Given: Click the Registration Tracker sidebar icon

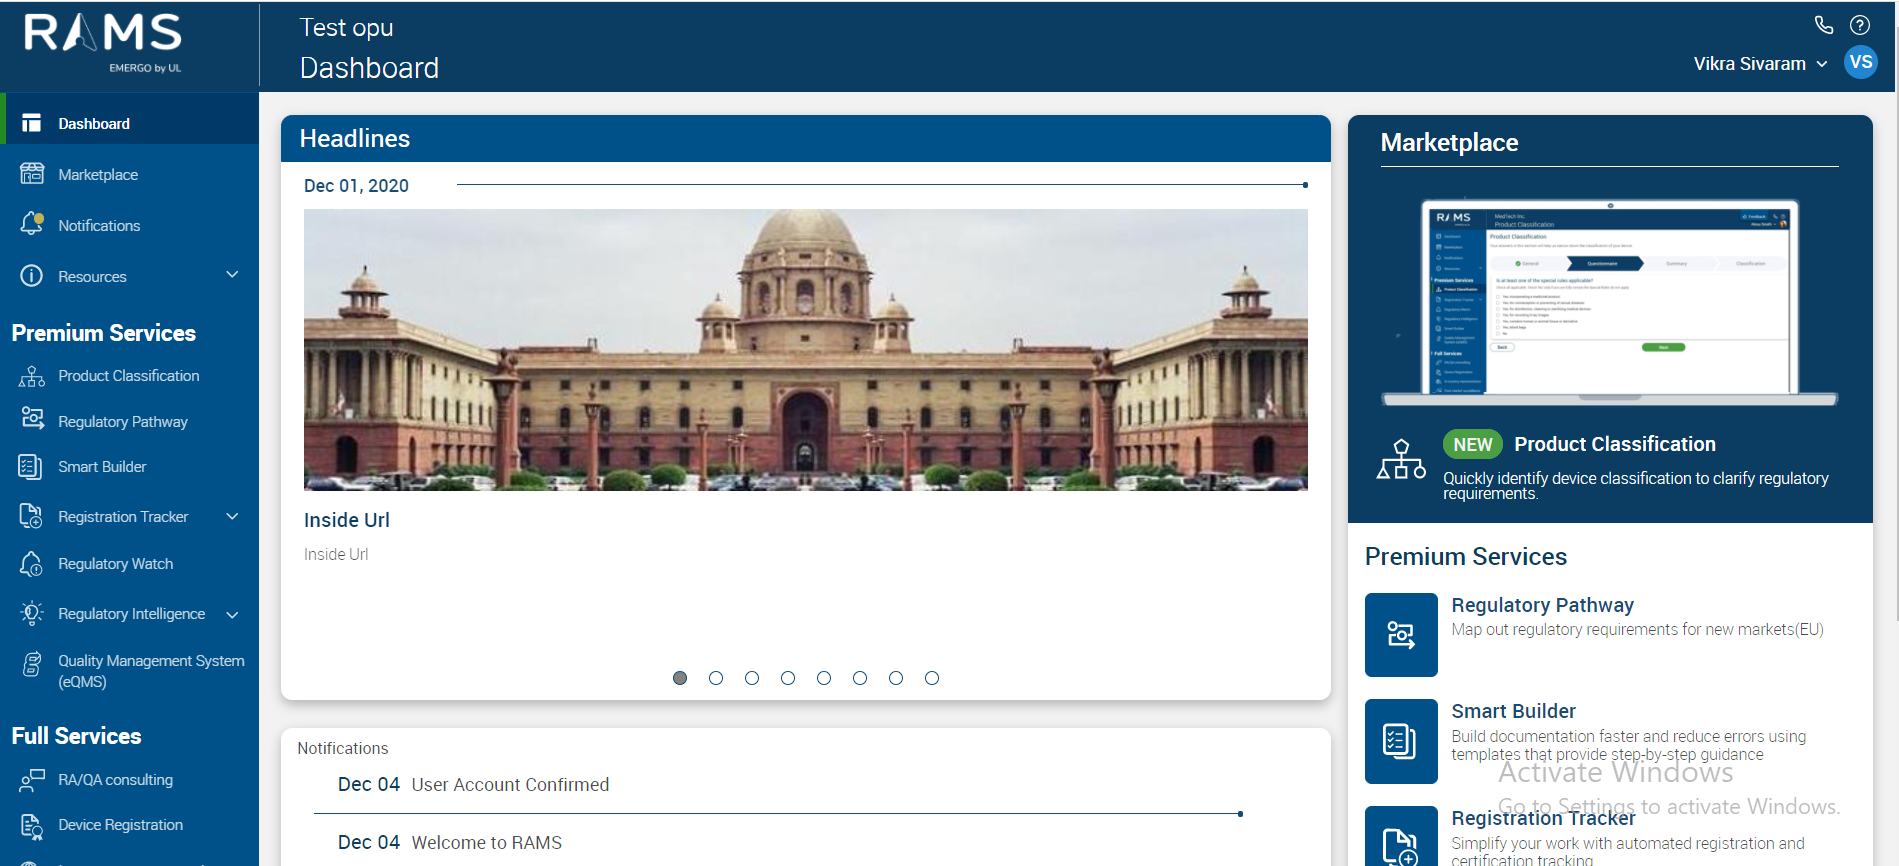Looking at the screenshot, I should pyautogui.click(x=31, y=516).
